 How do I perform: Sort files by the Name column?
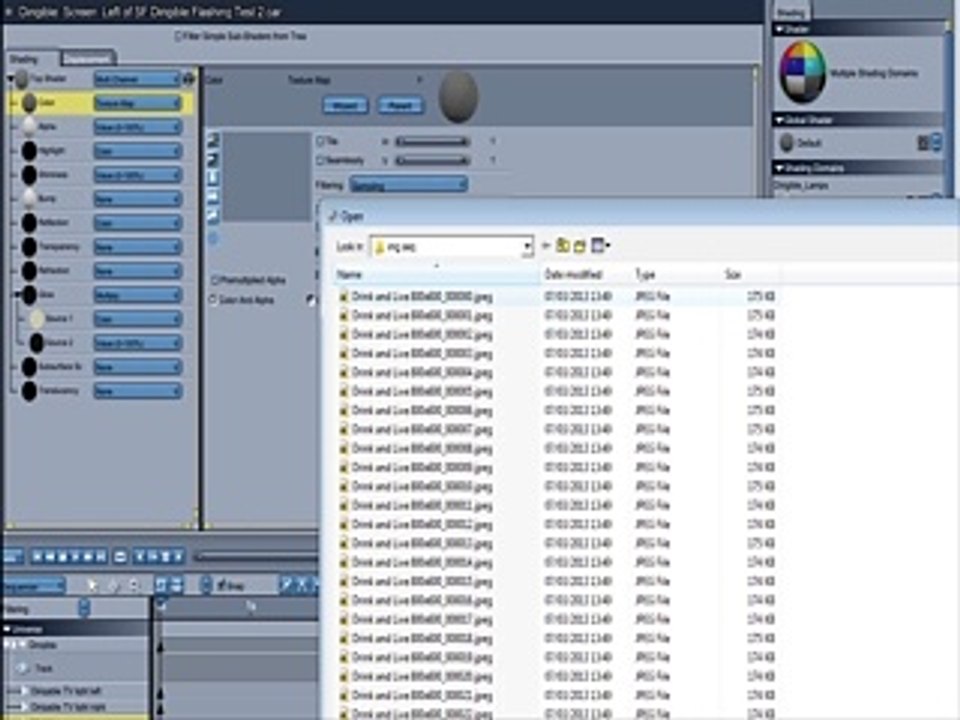437,275
